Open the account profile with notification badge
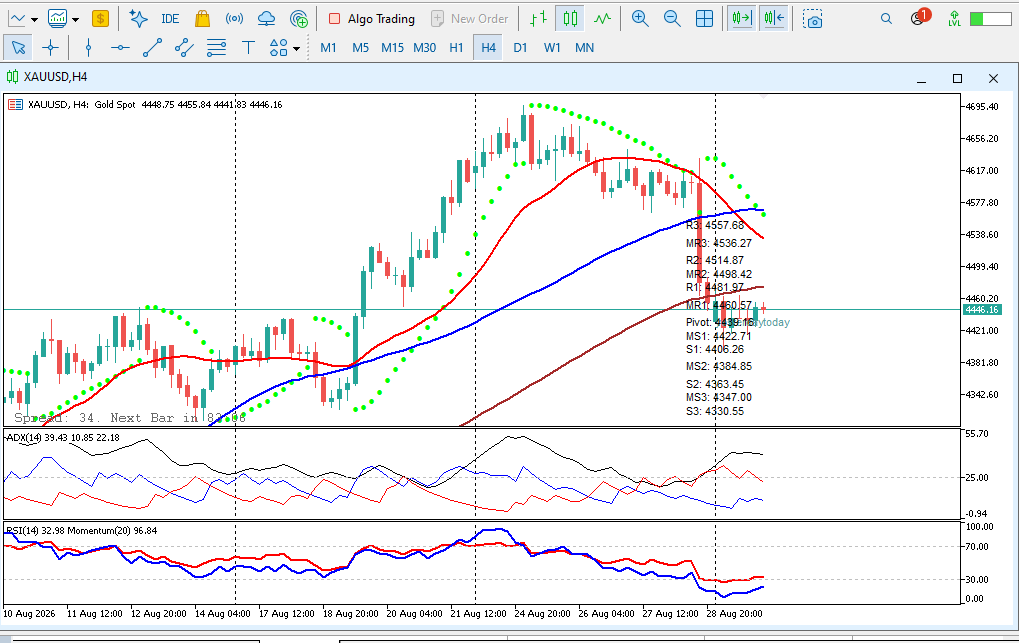 919,18
